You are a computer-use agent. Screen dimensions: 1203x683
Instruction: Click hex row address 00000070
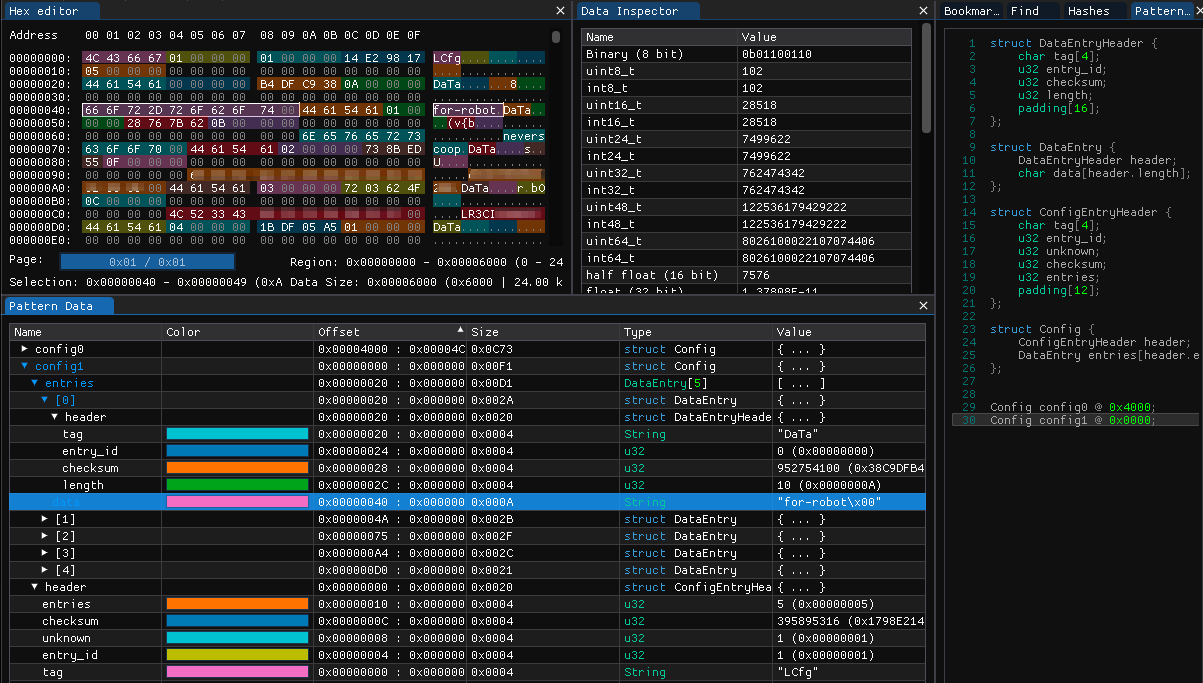point(40,148)
